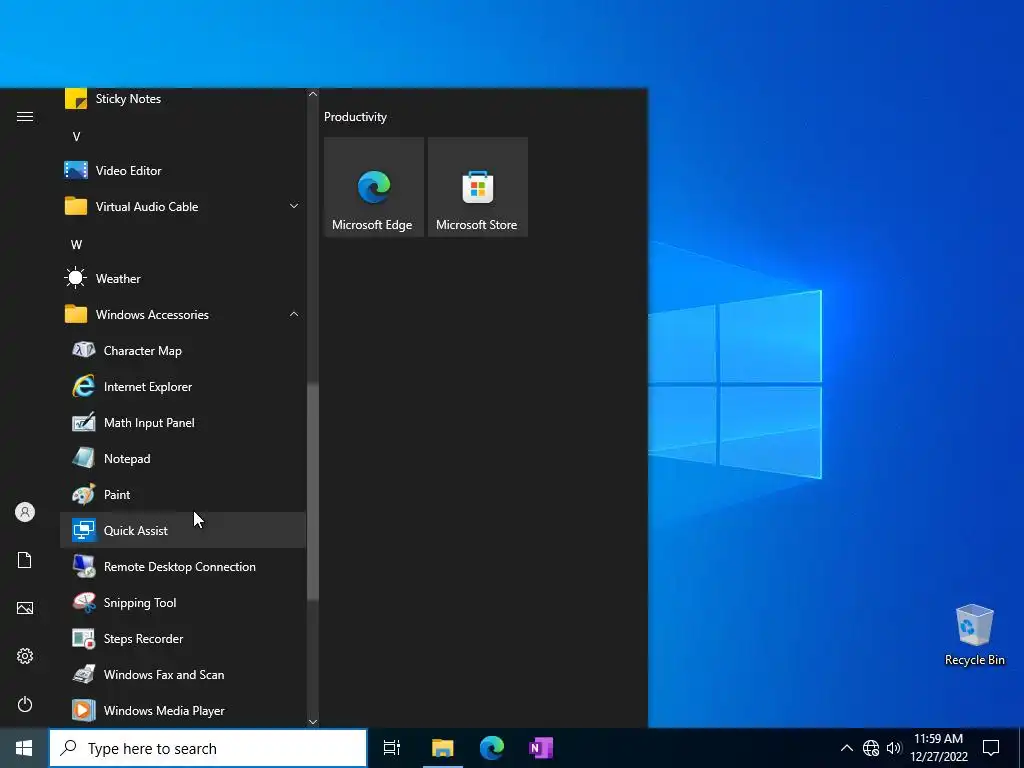Open File Explorer from the taskbar
1024x768 pixels.
(x=442, y=748)
